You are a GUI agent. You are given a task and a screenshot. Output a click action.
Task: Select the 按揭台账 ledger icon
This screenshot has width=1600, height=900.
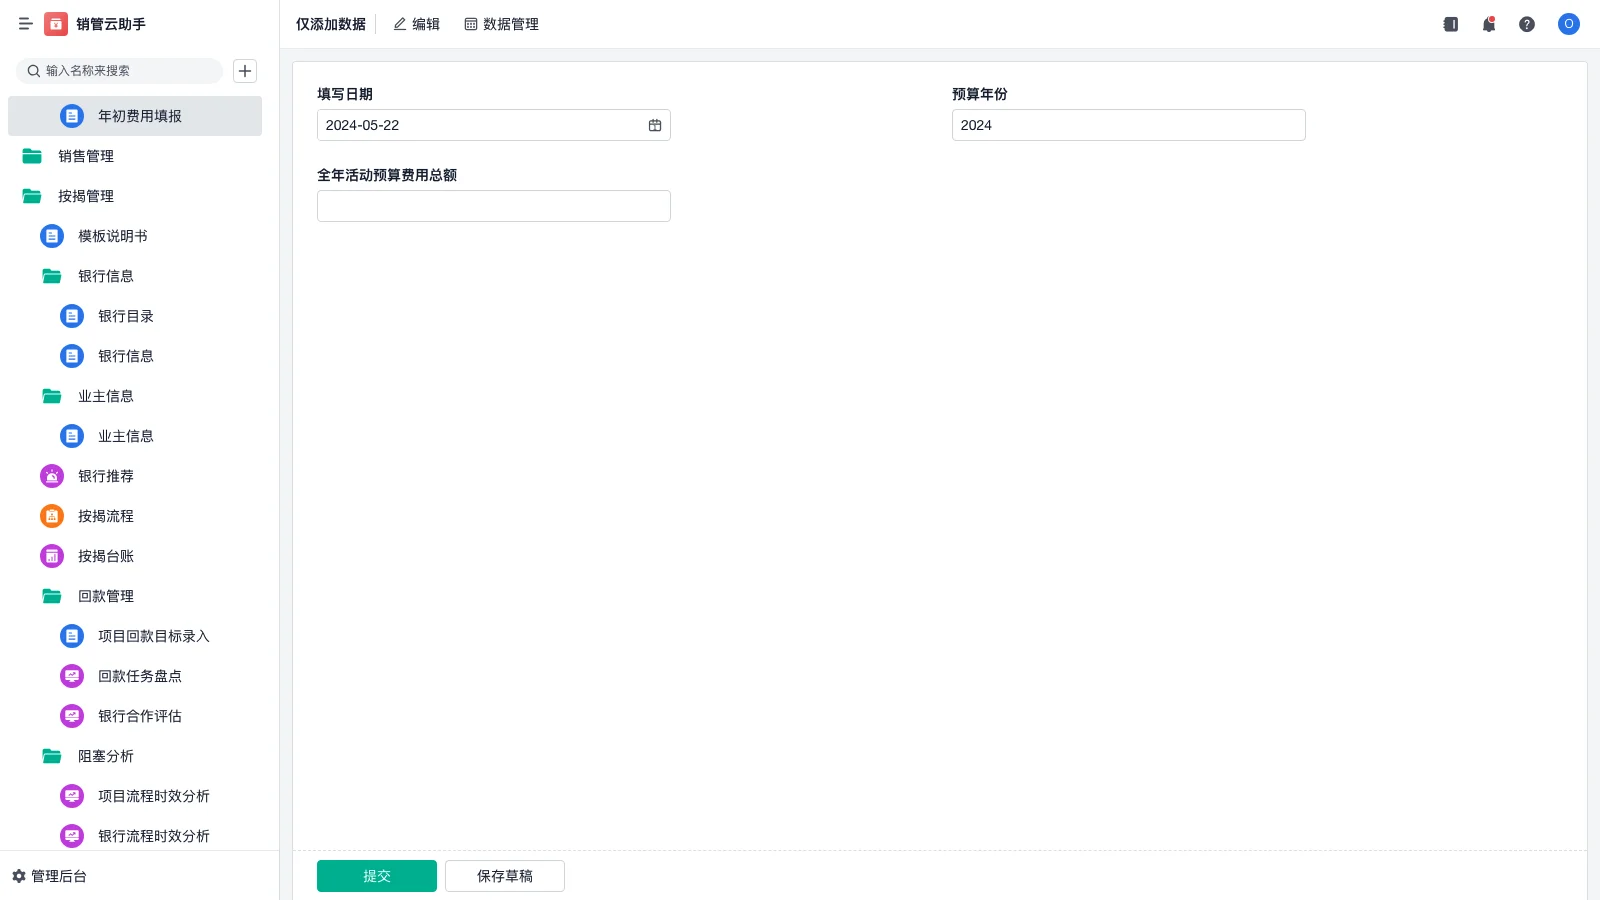point(51,556)
